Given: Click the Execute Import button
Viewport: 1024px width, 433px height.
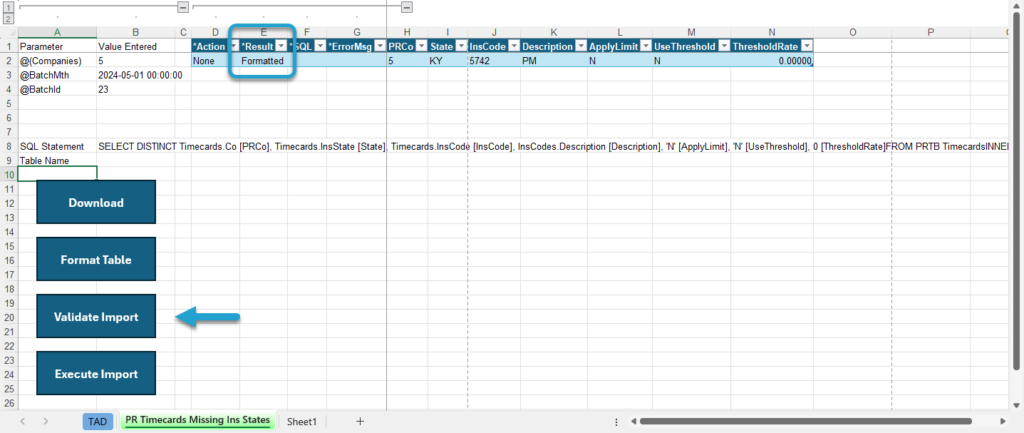Looking at the screenshot, I should [x=96, y=374].
